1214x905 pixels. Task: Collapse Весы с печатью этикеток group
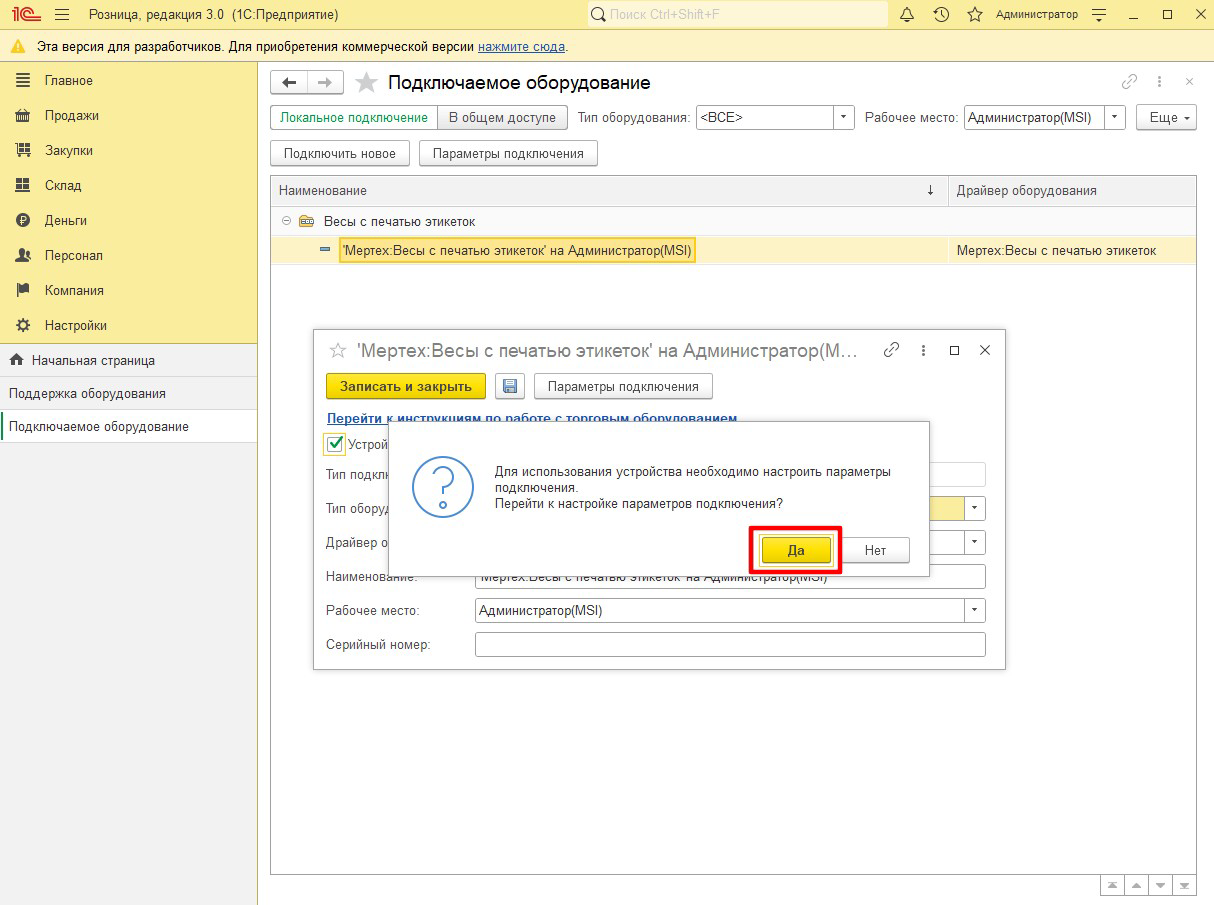[x=286, y=221]
